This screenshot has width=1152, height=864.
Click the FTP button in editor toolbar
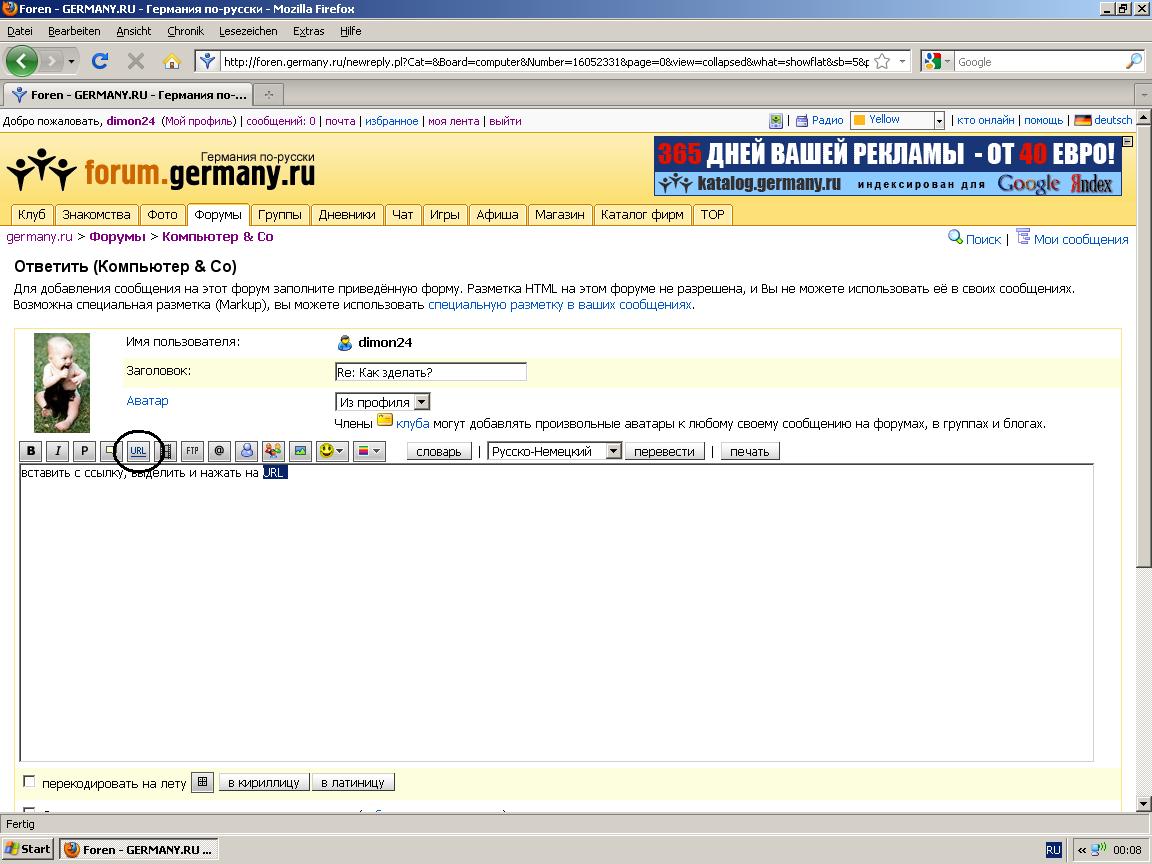[x=192, y=451]
